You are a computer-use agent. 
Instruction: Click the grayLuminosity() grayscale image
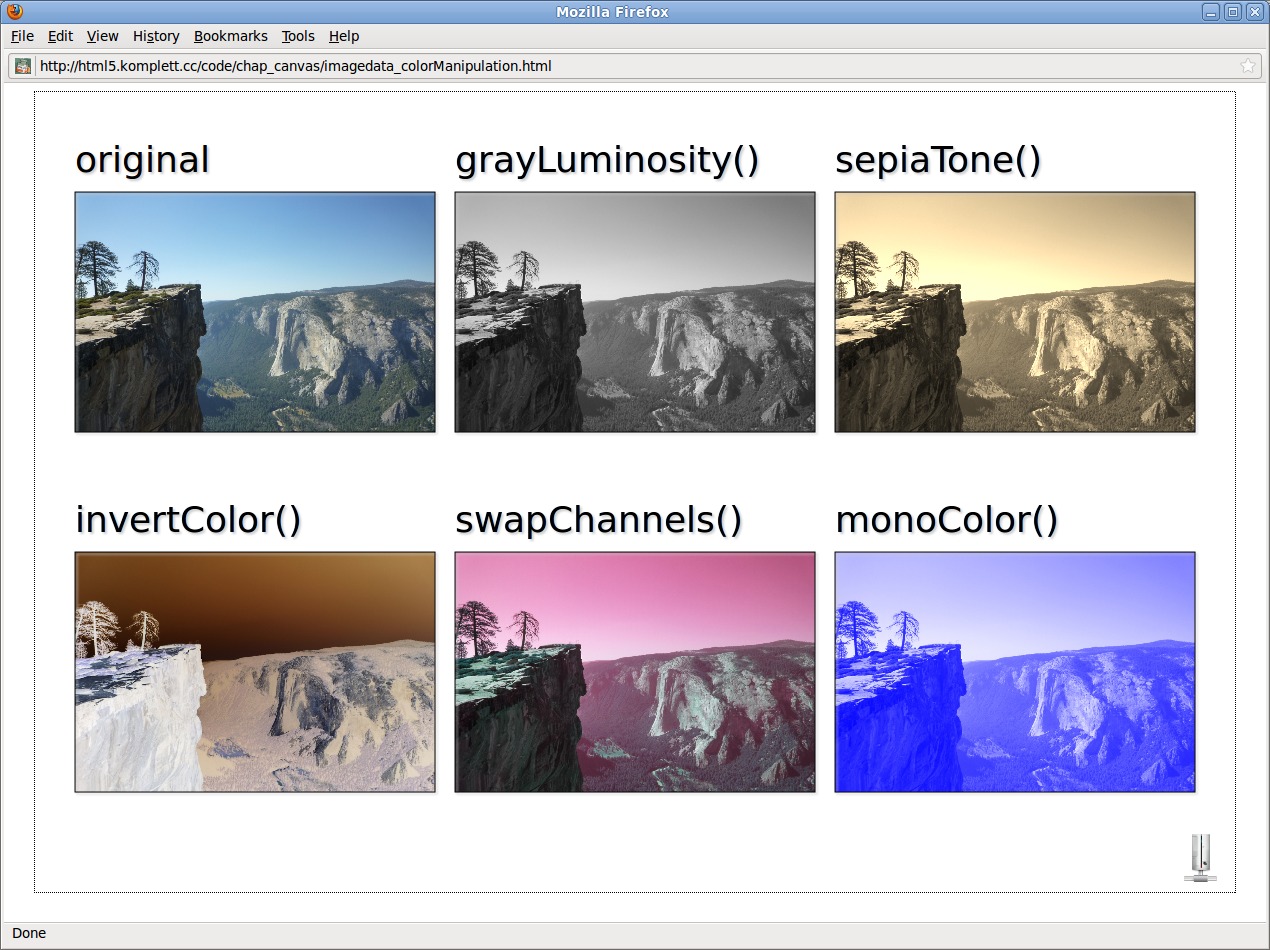click(635, 312)
